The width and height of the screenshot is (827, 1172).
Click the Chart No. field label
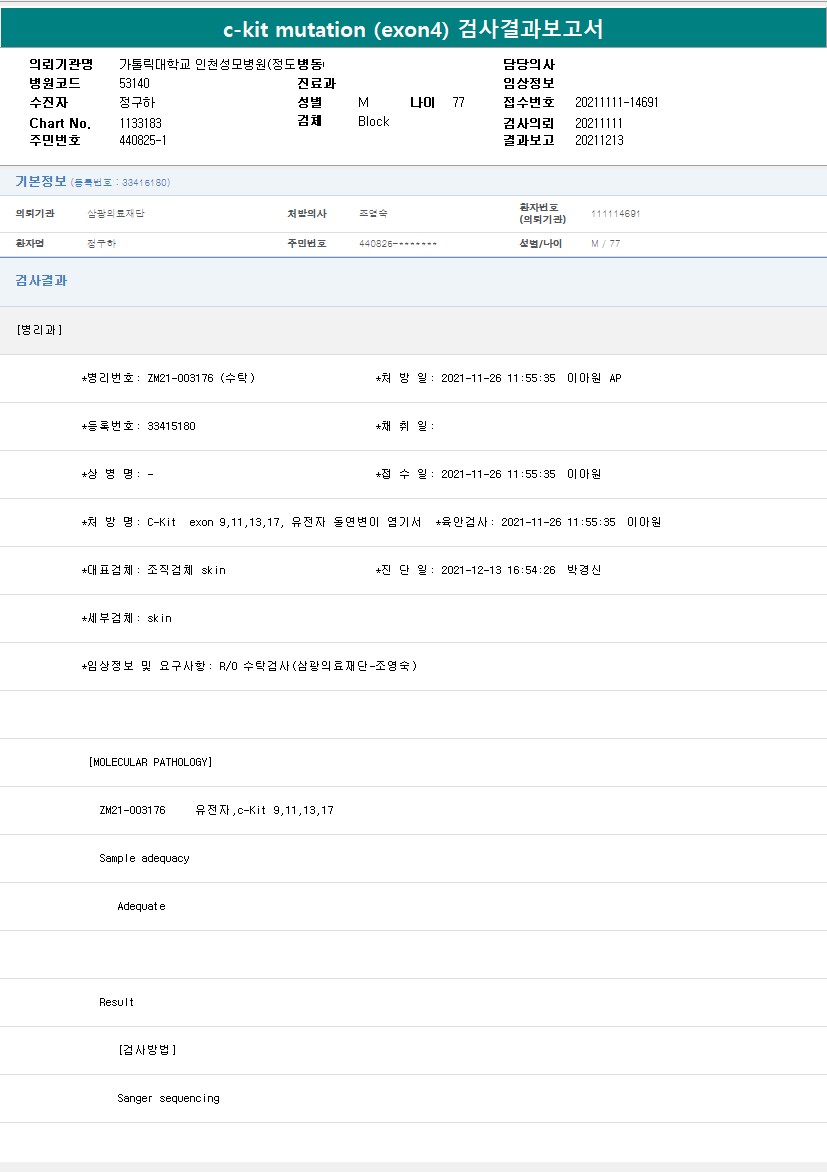click(60, 123)
